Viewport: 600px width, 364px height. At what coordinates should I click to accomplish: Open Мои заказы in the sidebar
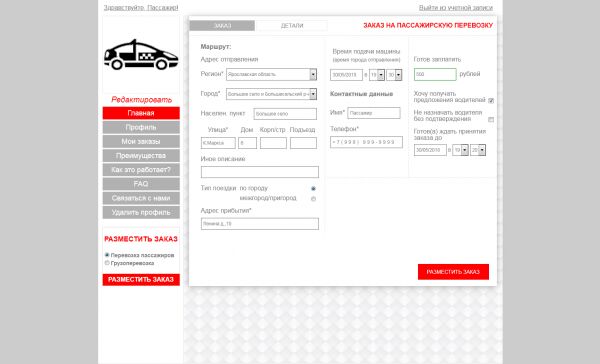click(141, 141)
